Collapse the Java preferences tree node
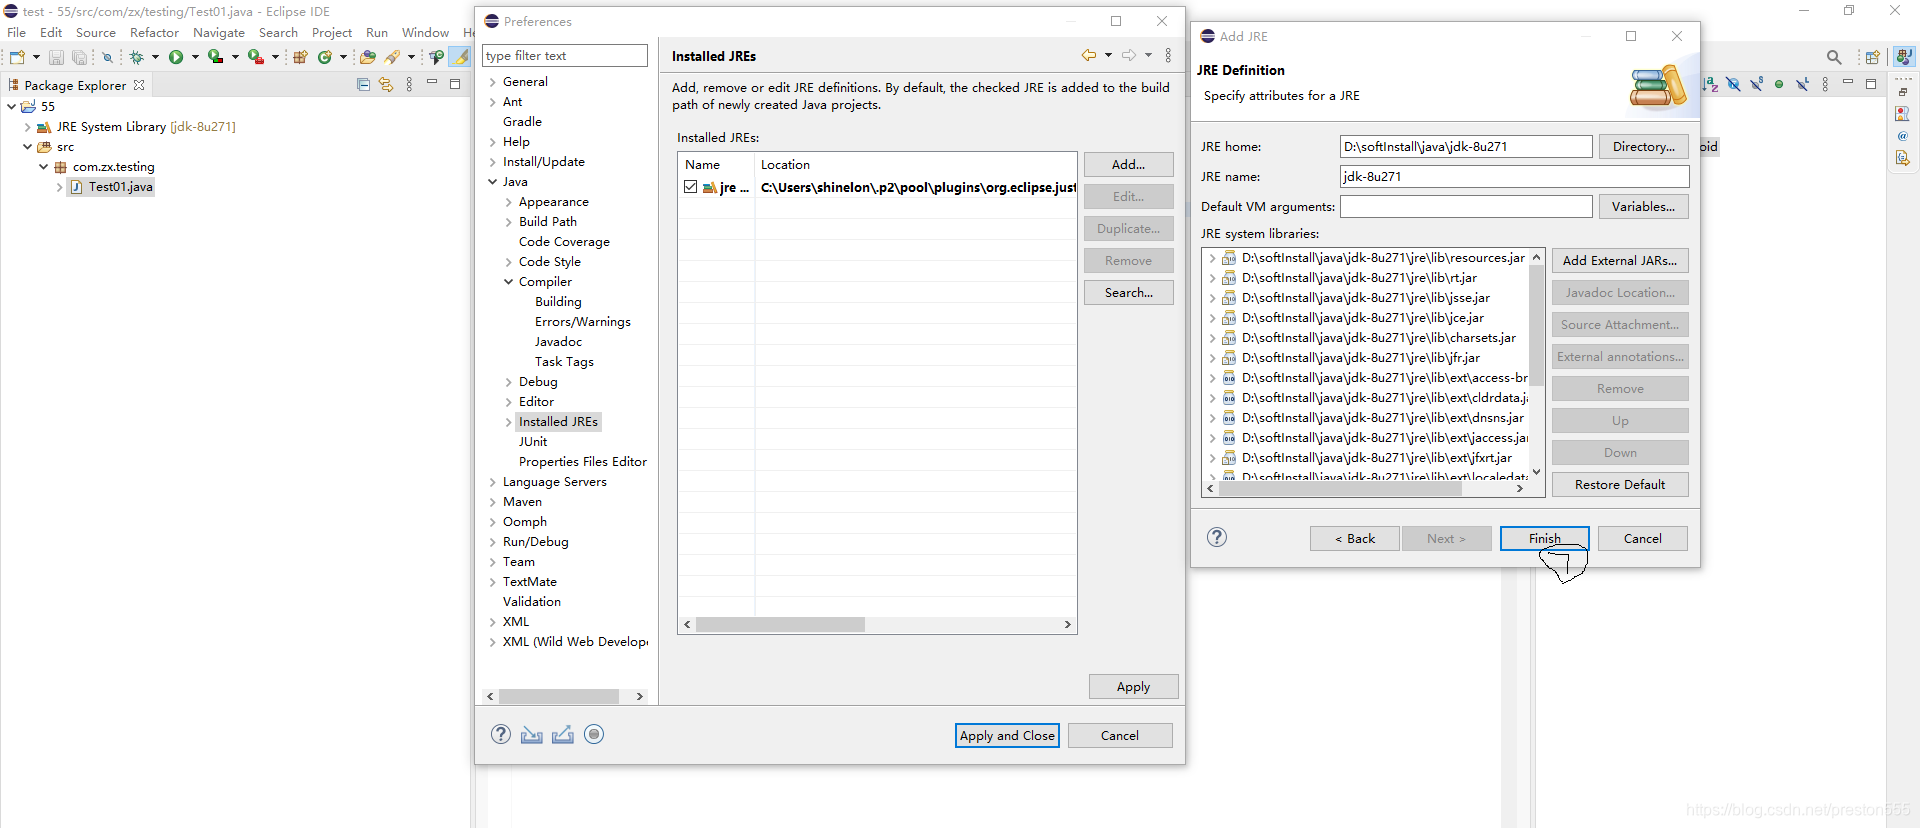 point(492,182)
